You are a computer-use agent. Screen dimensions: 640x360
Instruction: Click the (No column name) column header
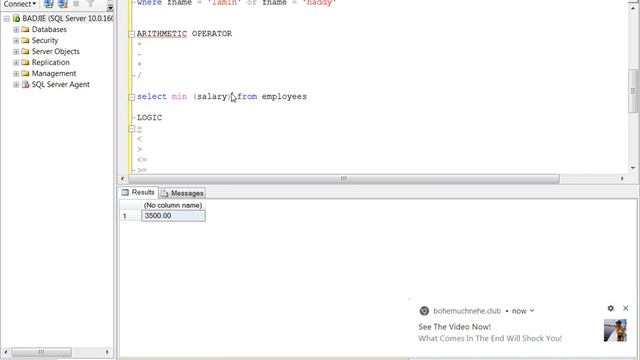[173, 205]
